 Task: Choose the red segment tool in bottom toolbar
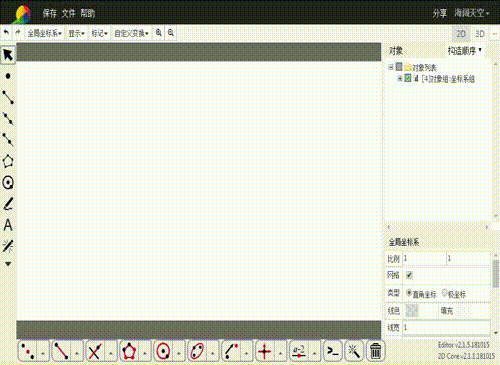click(62, 351)
